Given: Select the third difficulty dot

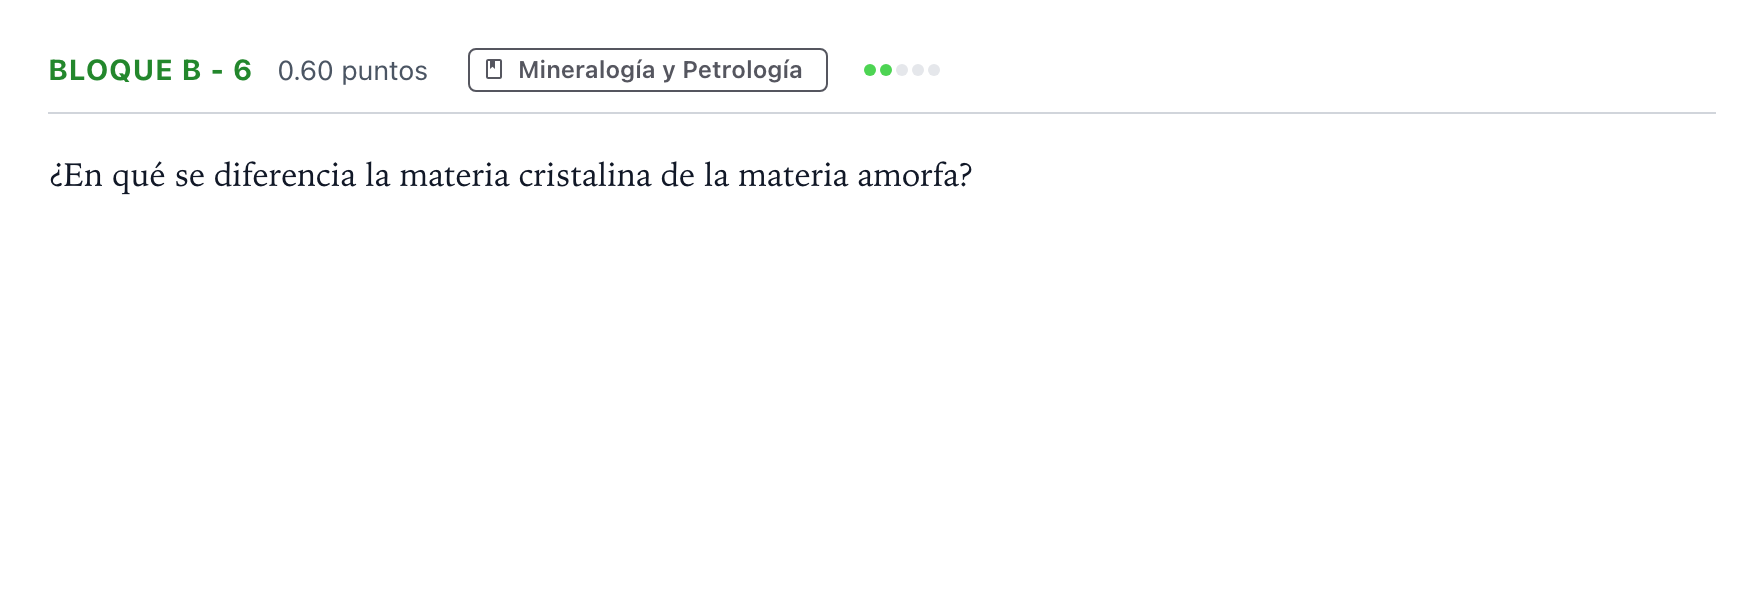Looking at the screenshot, I should [902, 70].
